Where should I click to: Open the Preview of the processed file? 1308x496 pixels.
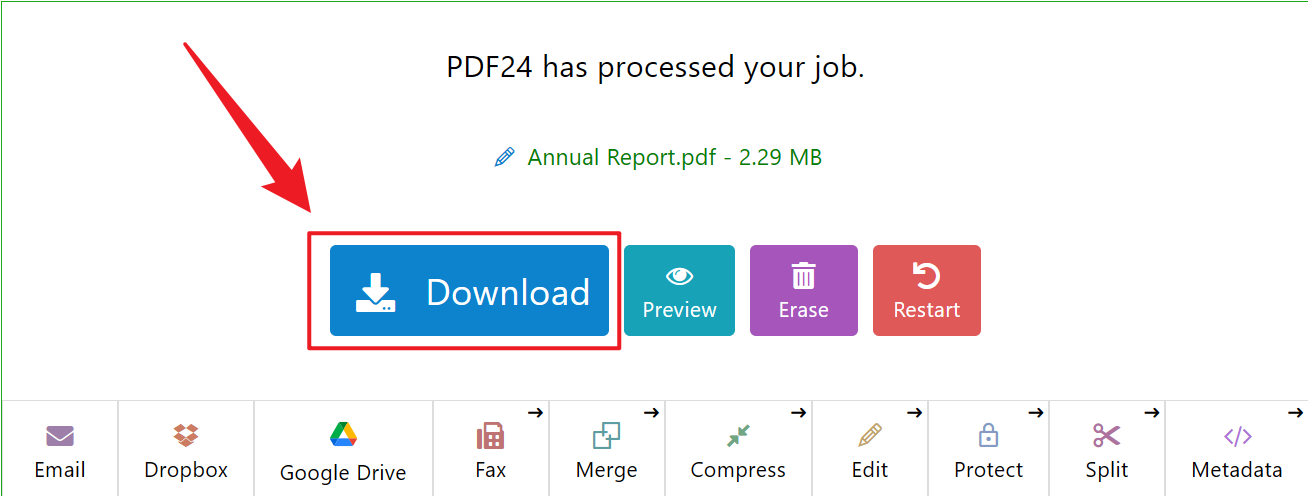(x=679, y=290)
